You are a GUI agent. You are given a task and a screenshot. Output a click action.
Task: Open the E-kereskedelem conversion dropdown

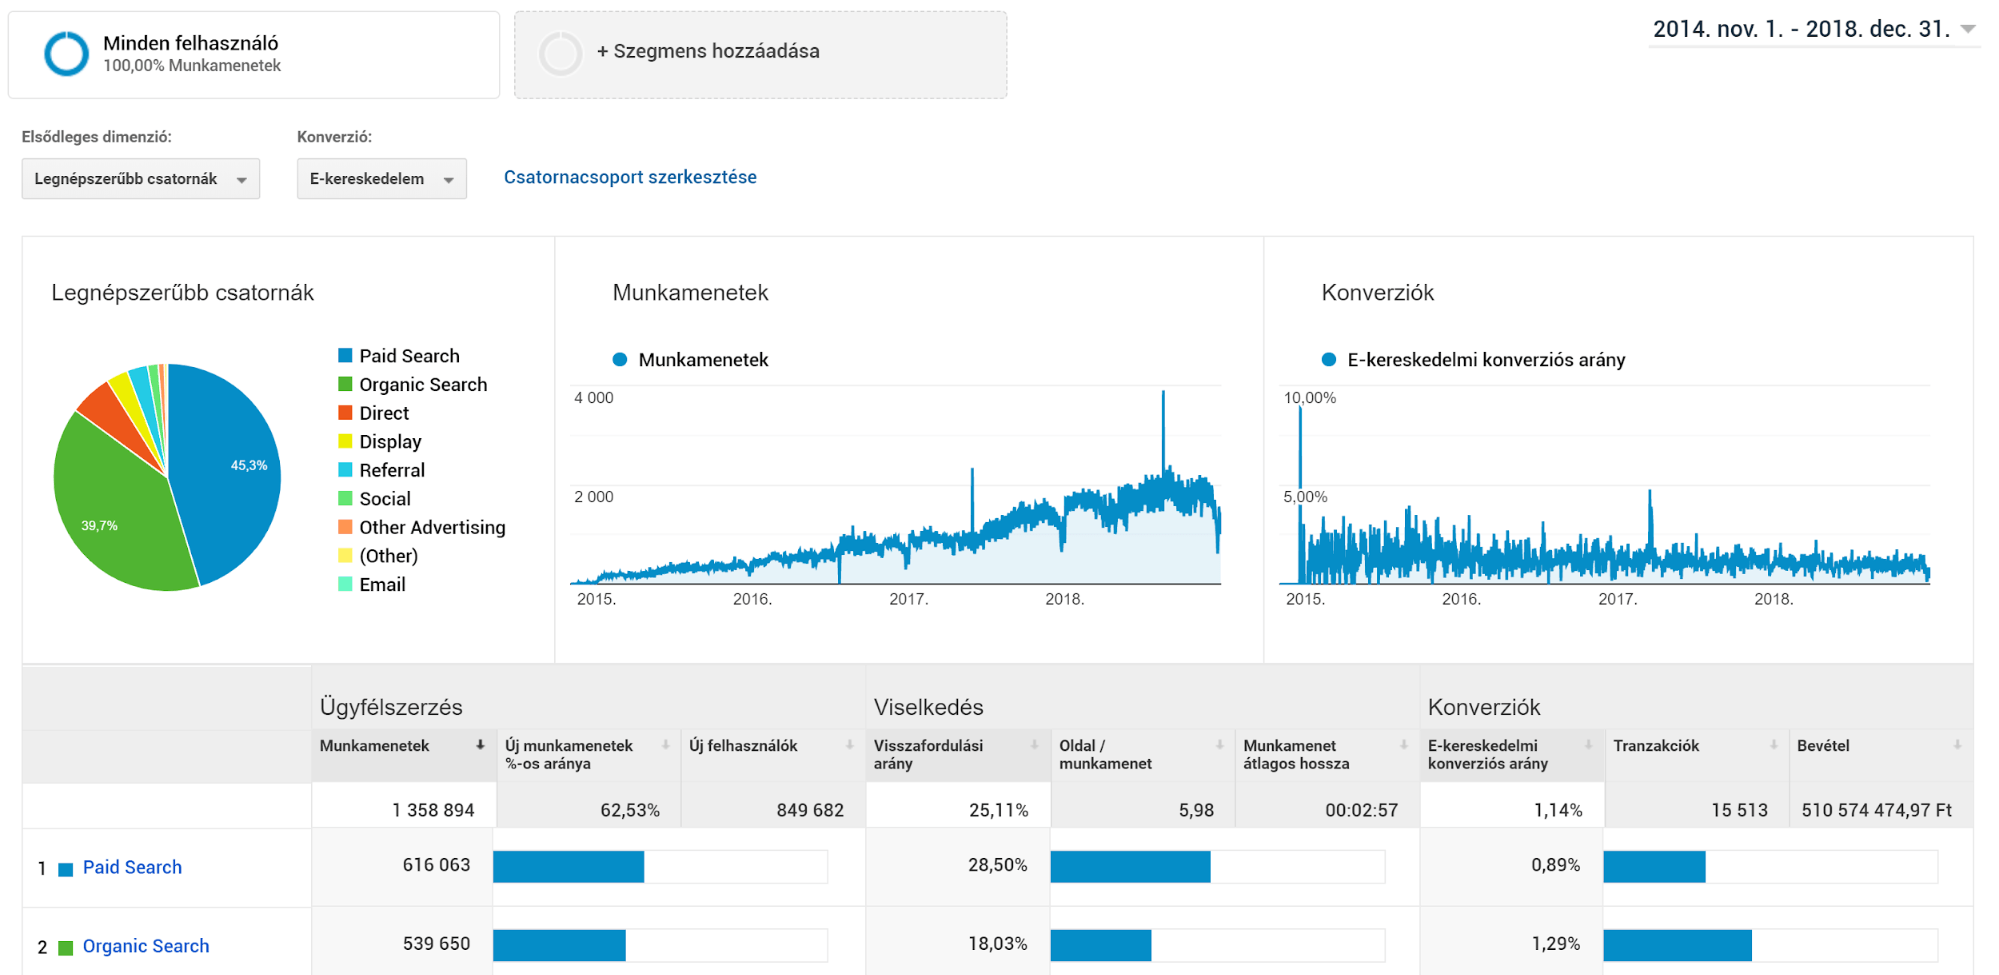pyautogui.click(x=382, y=179)
